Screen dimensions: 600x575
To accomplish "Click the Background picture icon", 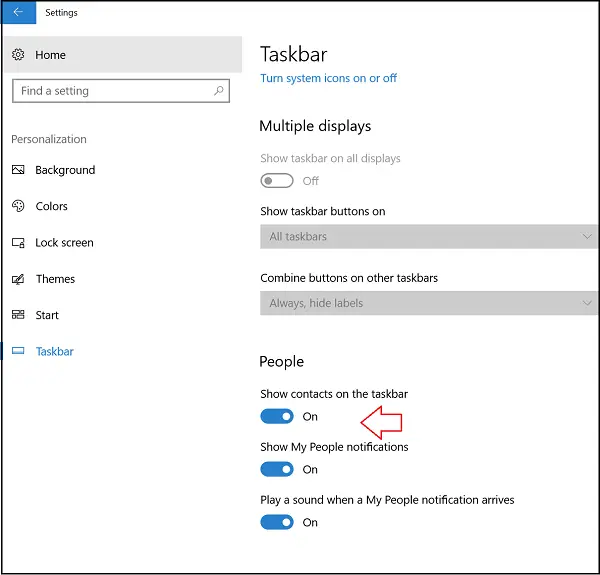I will (18, 169).
